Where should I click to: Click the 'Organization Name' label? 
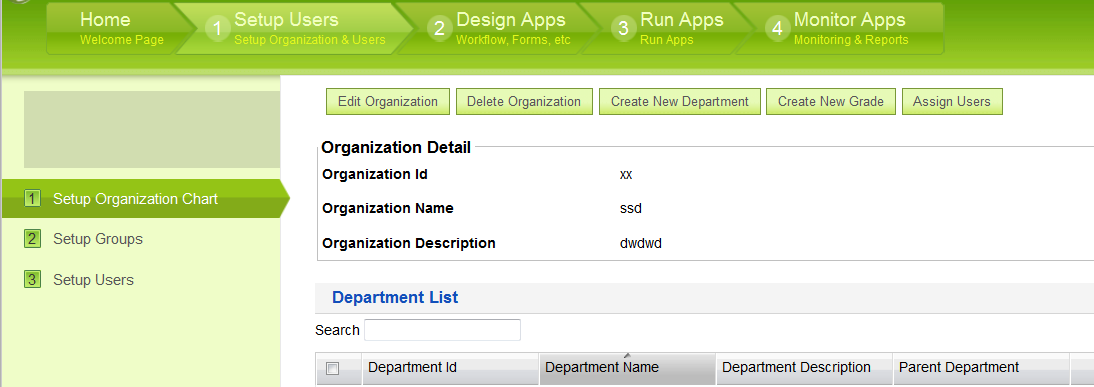click(388, 208)
